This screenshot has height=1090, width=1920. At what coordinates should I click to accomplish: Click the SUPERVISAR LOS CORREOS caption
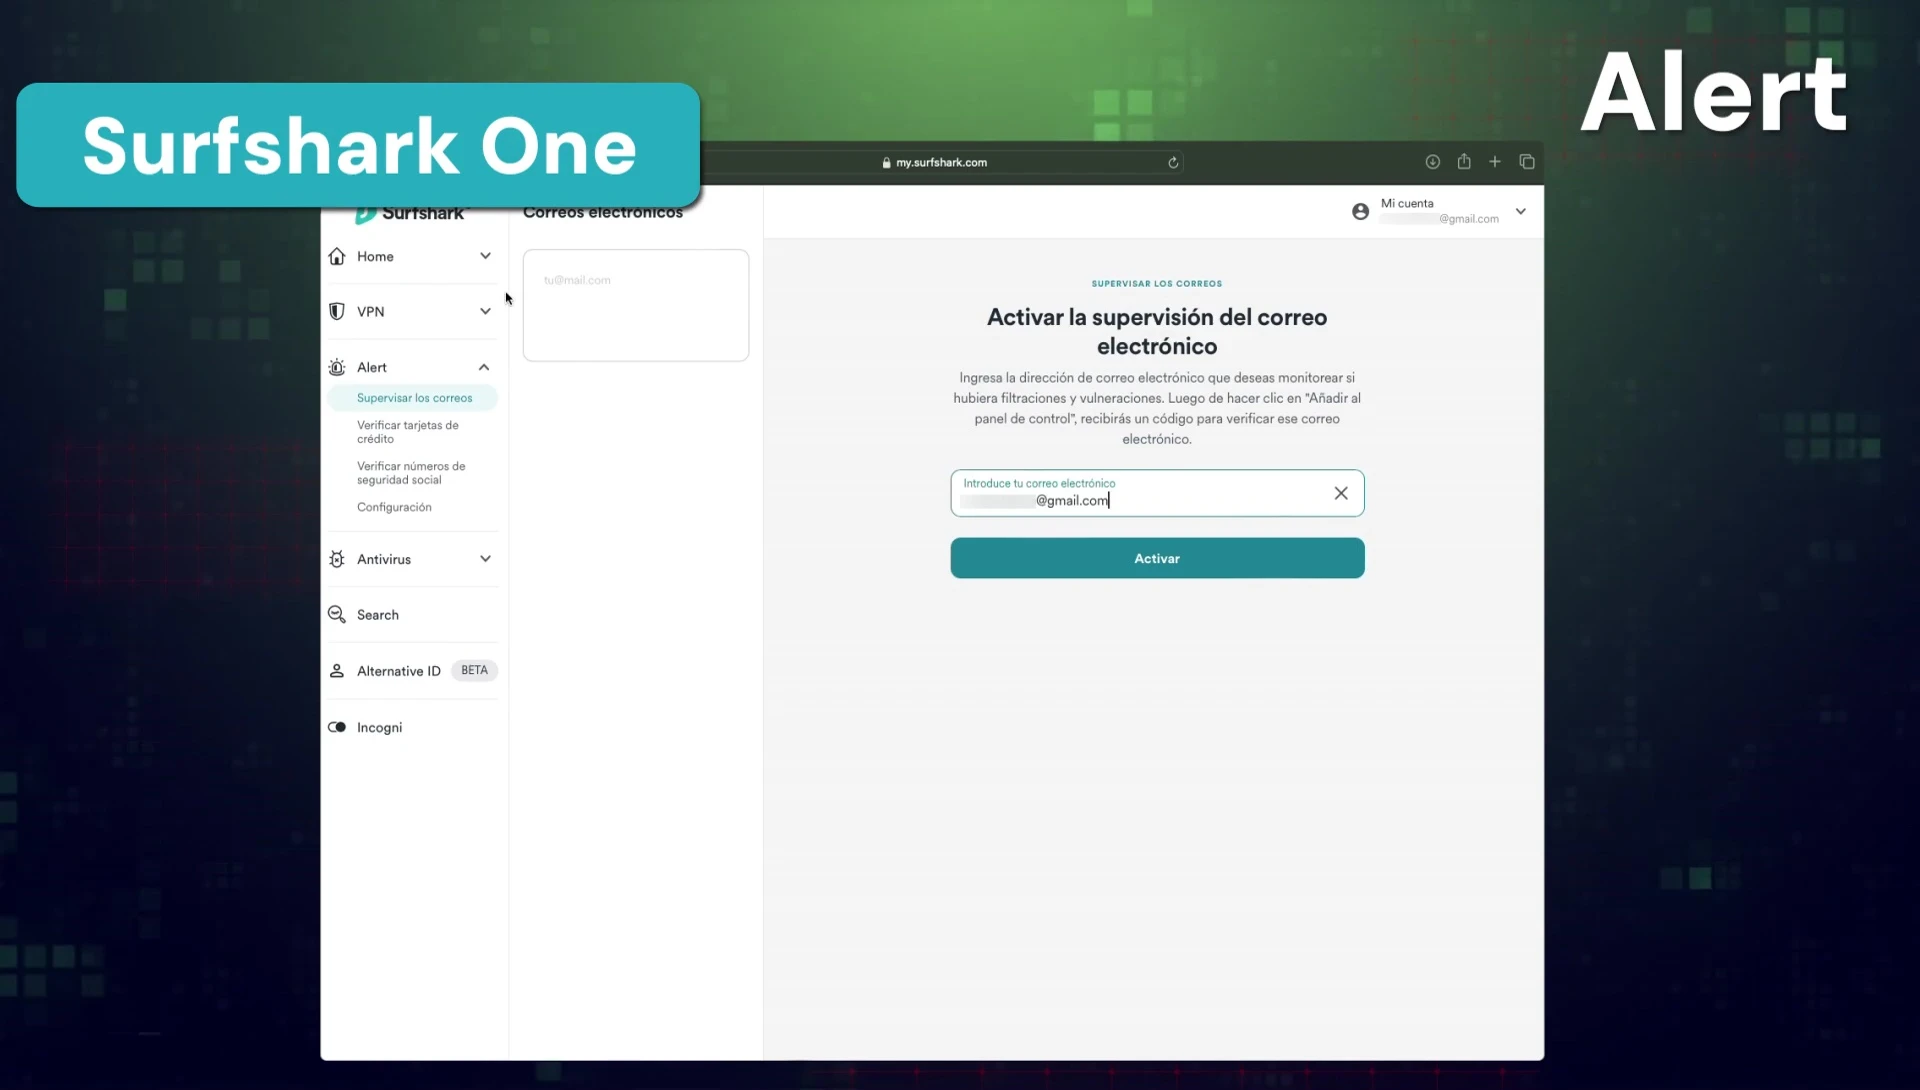click(1157, 284)
